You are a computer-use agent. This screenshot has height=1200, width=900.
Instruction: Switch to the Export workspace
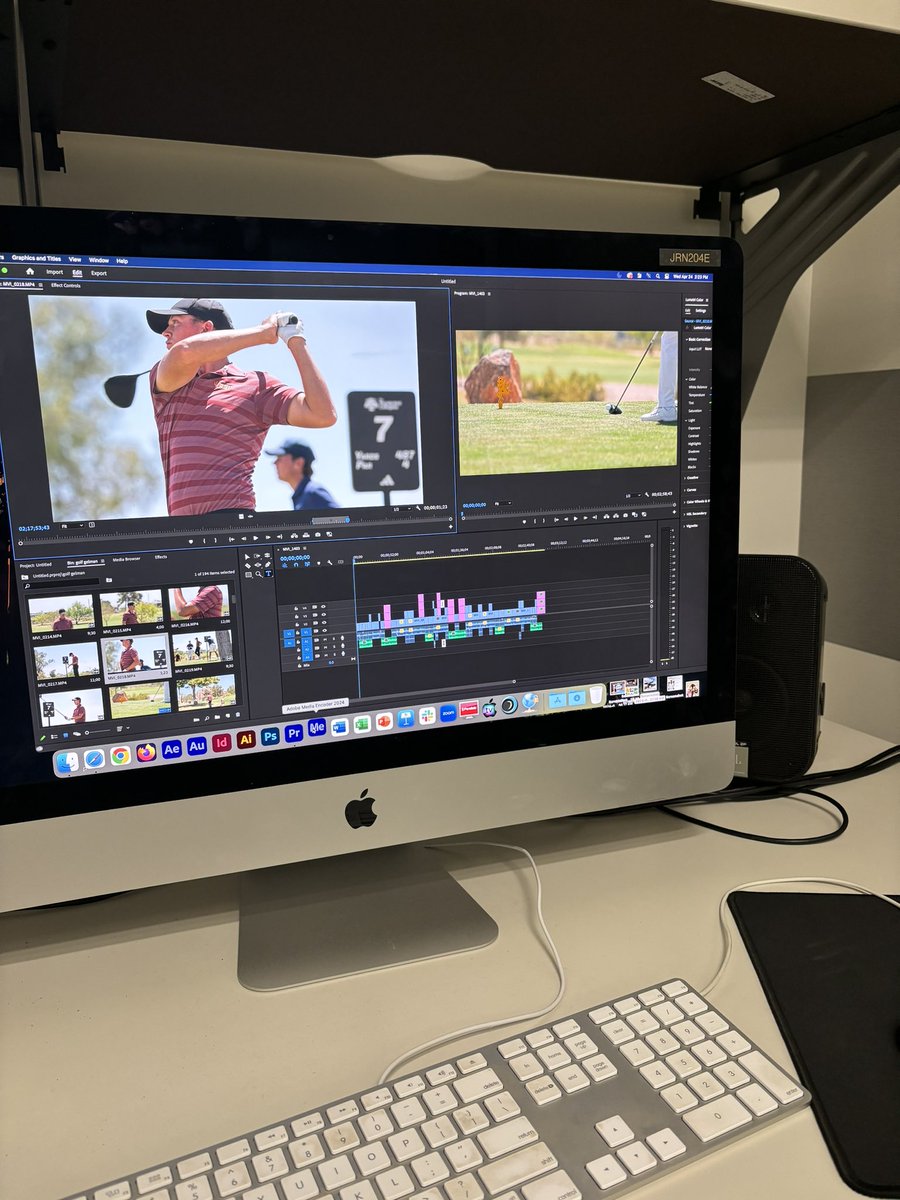pyautogui.click(x=99, y=273)
